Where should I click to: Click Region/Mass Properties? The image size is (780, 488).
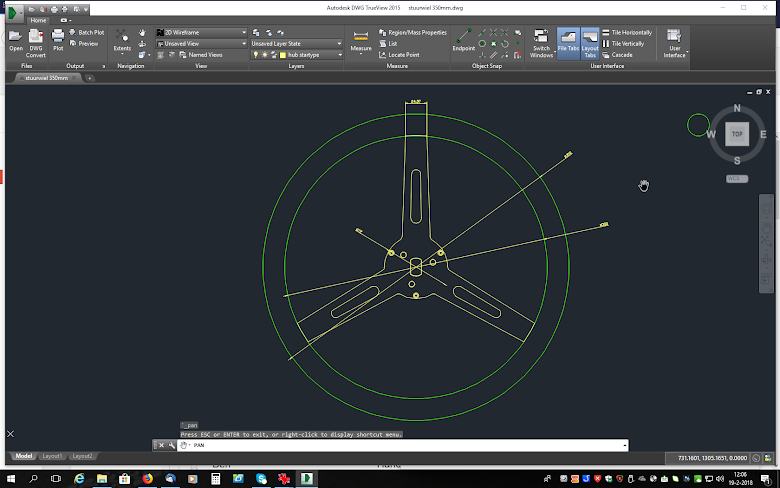(x=413, y=33)
